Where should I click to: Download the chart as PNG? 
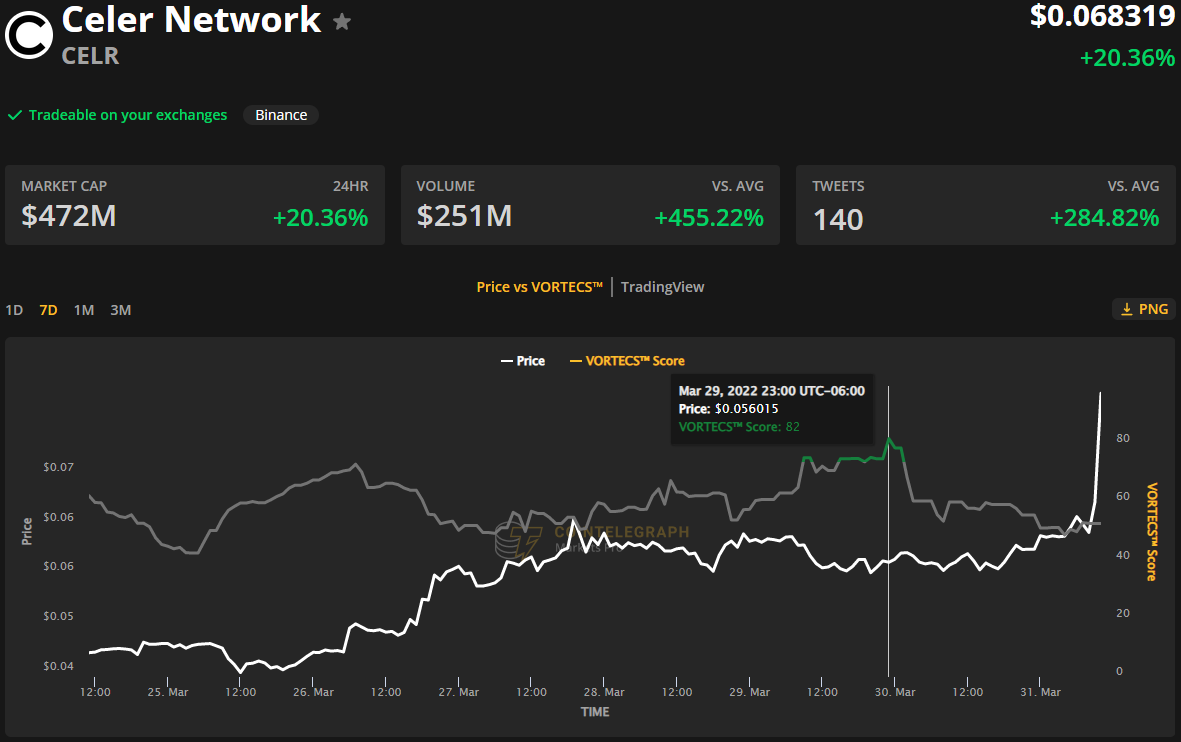click(x=1143, y=309)
